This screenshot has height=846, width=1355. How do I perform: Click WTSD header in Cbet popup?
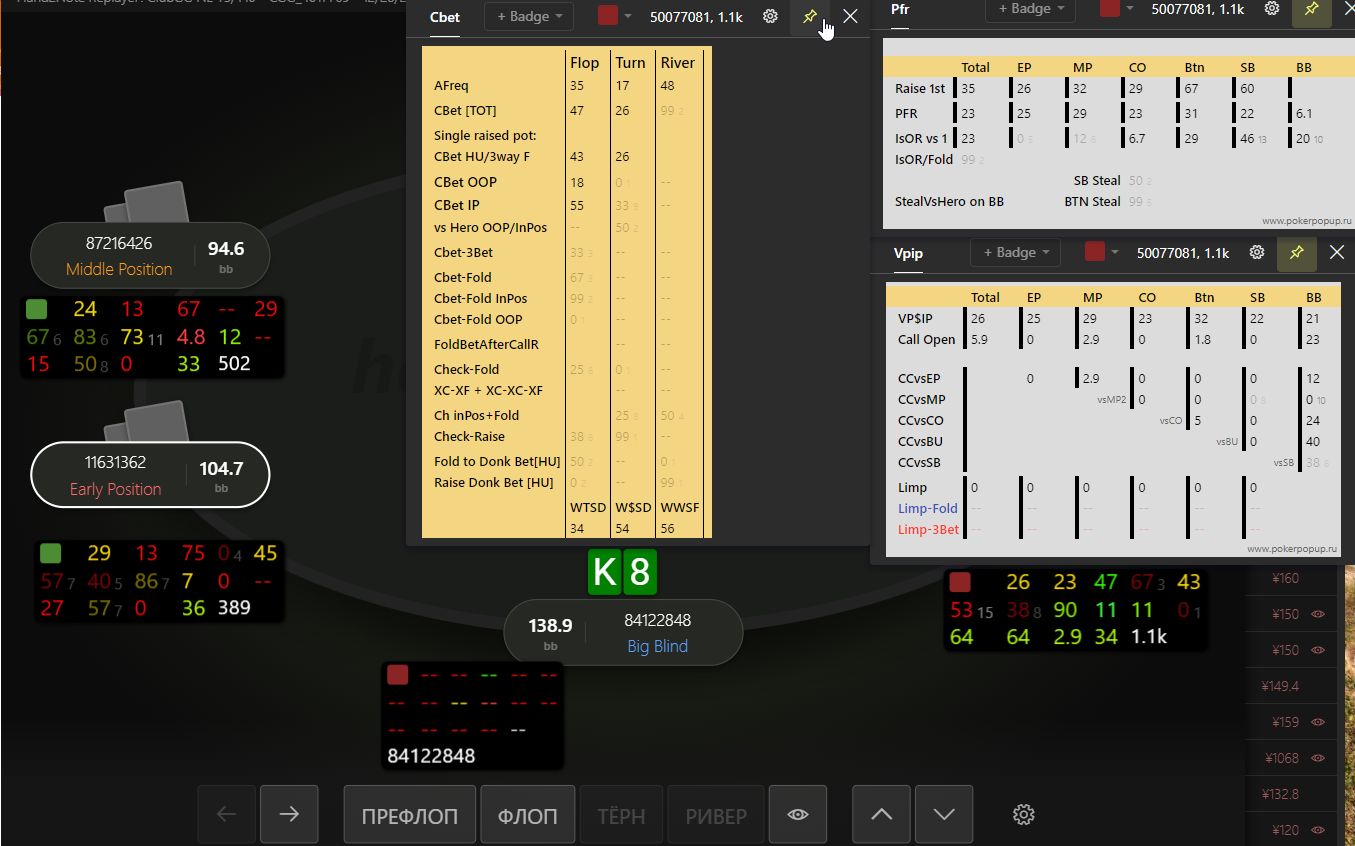[588, 507]
